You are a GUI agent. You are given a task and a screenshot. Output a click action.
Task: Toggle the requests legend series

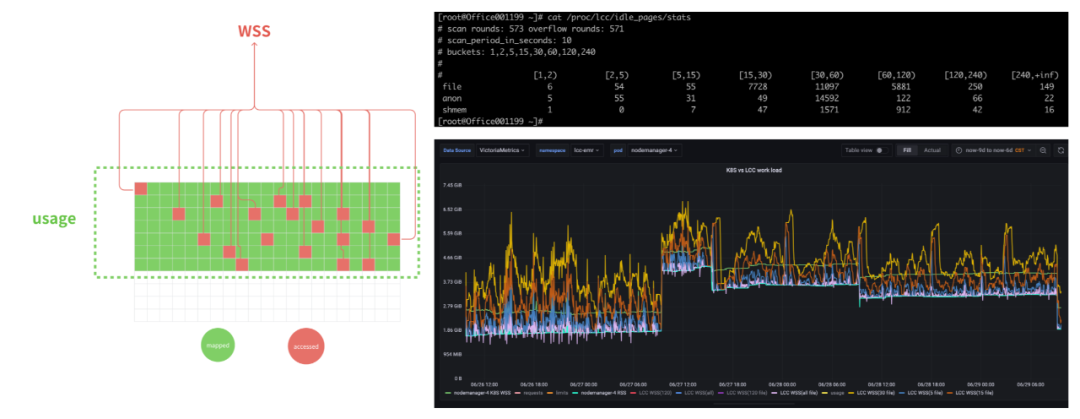[x=533, y=393]
